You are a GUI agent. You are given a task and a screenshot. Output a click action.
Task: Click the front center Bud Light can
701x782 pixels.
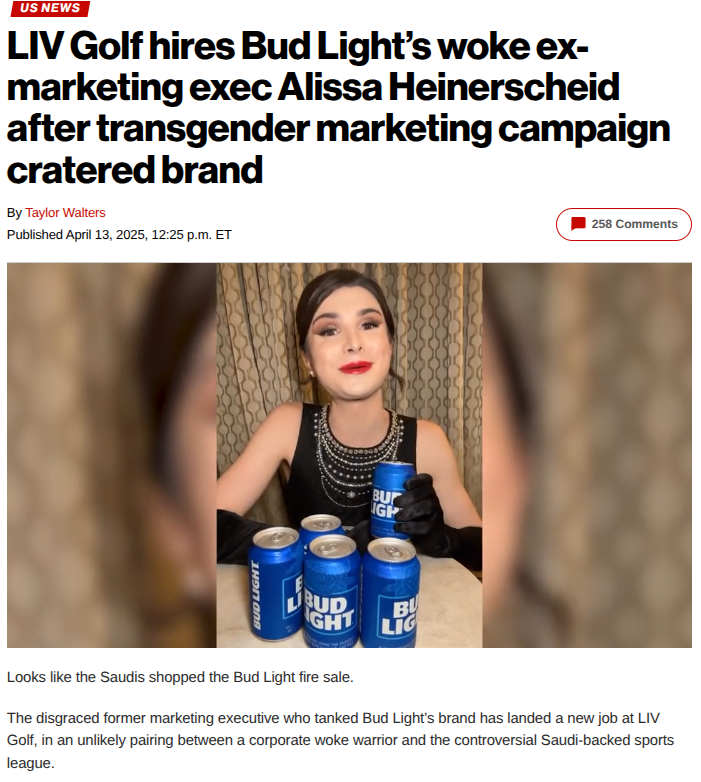pyautogui.click(x=331, y=591)
